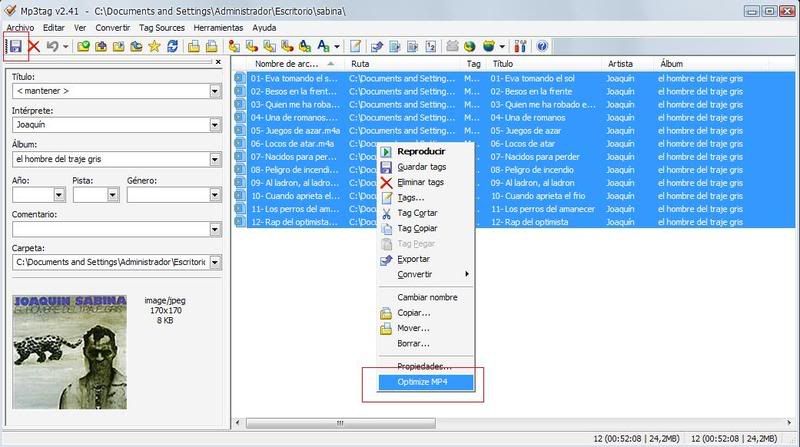Open the Editar menu

pos(54,28)
